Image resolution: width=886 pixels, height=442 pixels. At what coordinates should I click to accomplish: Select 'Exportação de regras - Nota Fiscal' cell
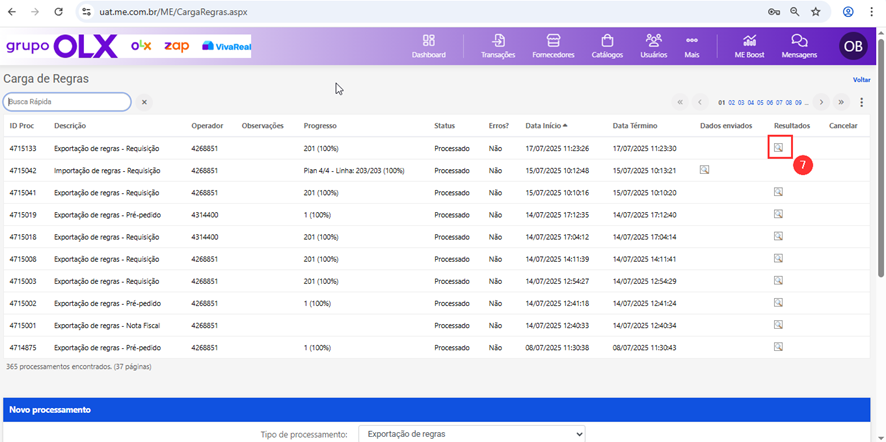coord(107,325)
